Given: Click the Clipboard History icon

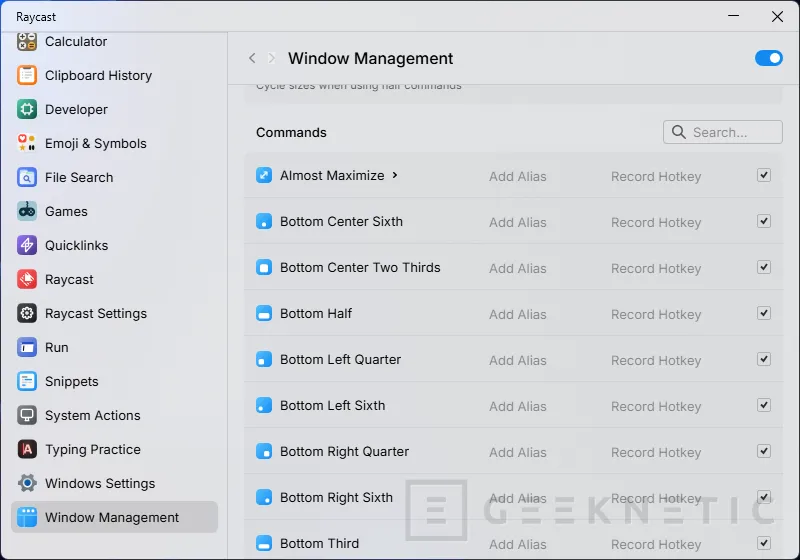Looking at the screenshot, I should click(27, 75).
